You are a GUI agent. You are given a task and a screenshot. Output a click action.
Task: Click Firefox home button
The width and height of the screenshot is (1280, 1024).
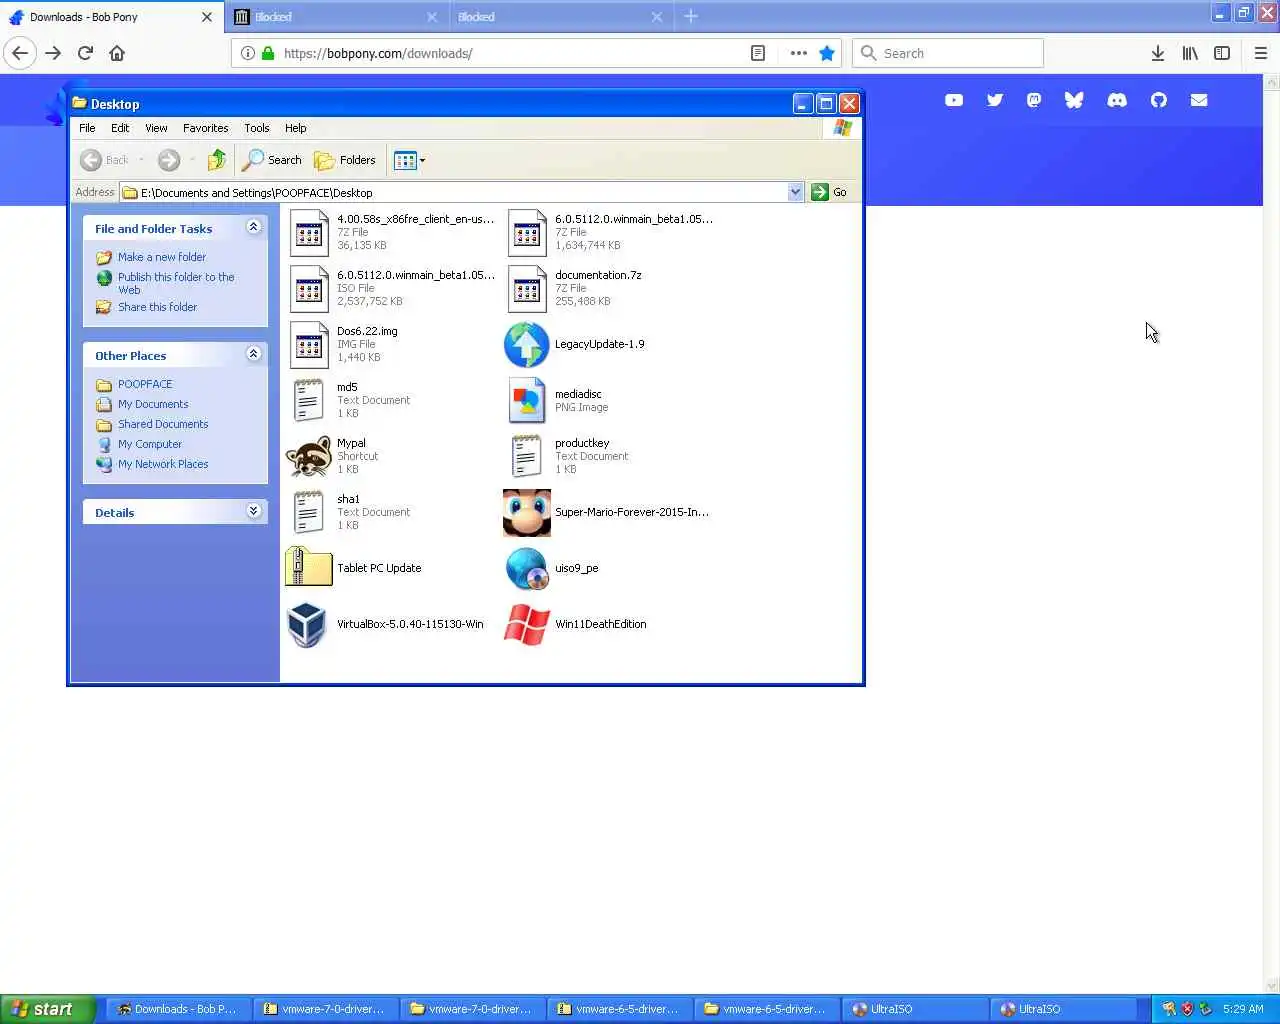click(x=117, y=53)
